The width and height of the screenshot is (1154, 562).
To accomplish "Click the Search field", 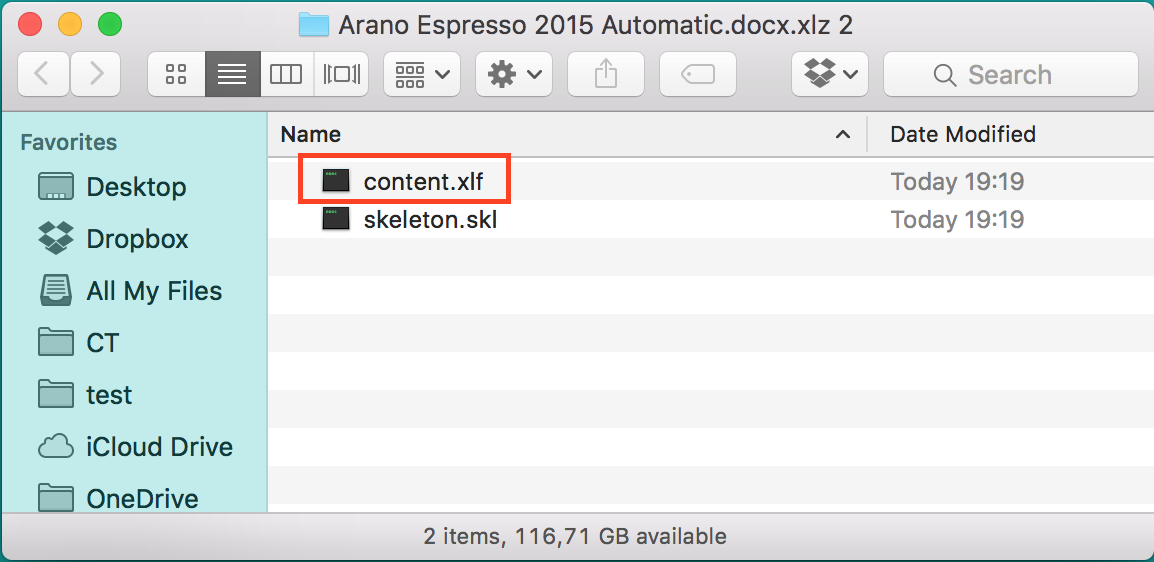I will point(1010,74).
